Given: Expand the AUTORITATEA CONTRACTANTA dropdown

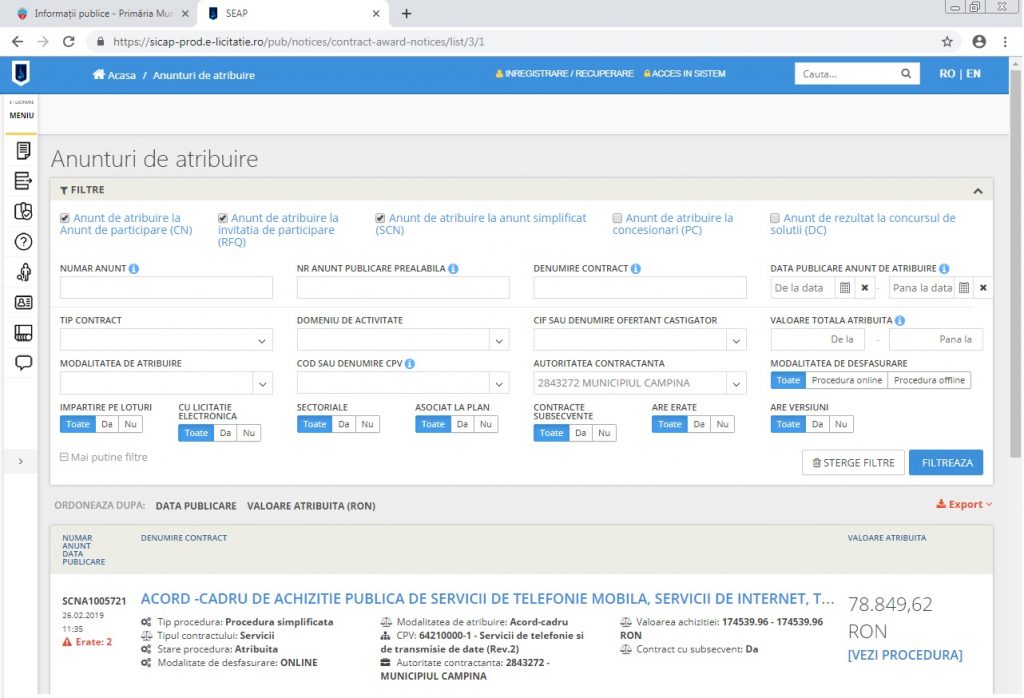Looking at the screenshot, I should [737, 384].
